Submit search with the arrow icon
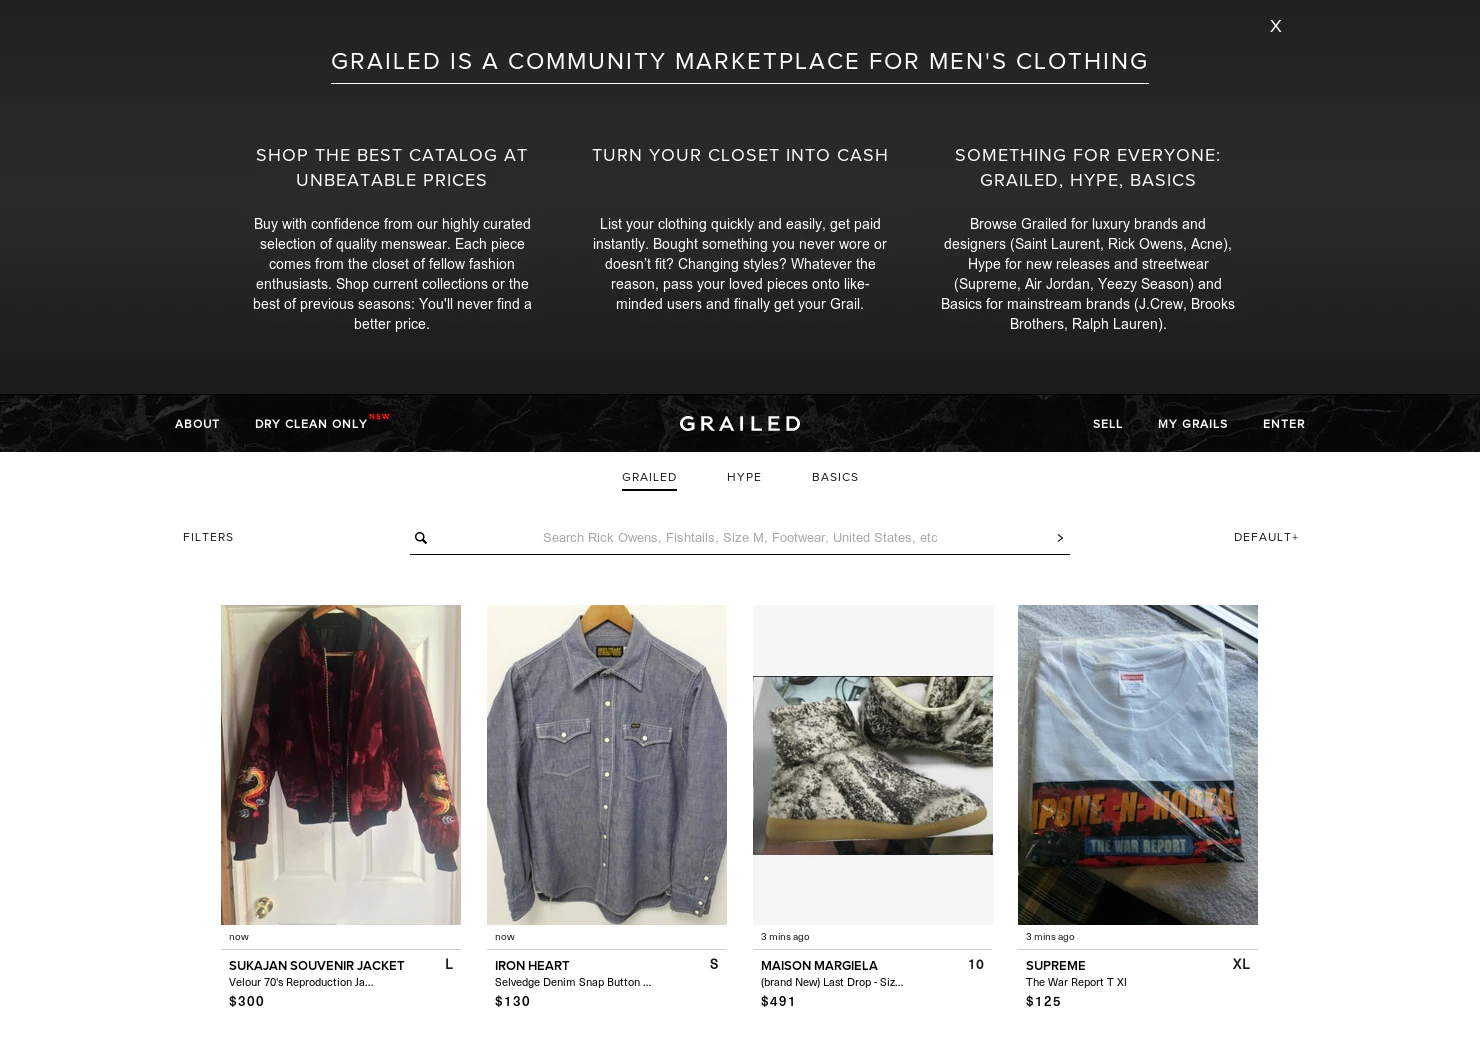Screen dimensions: 1480x1037 coord(1060,538)
